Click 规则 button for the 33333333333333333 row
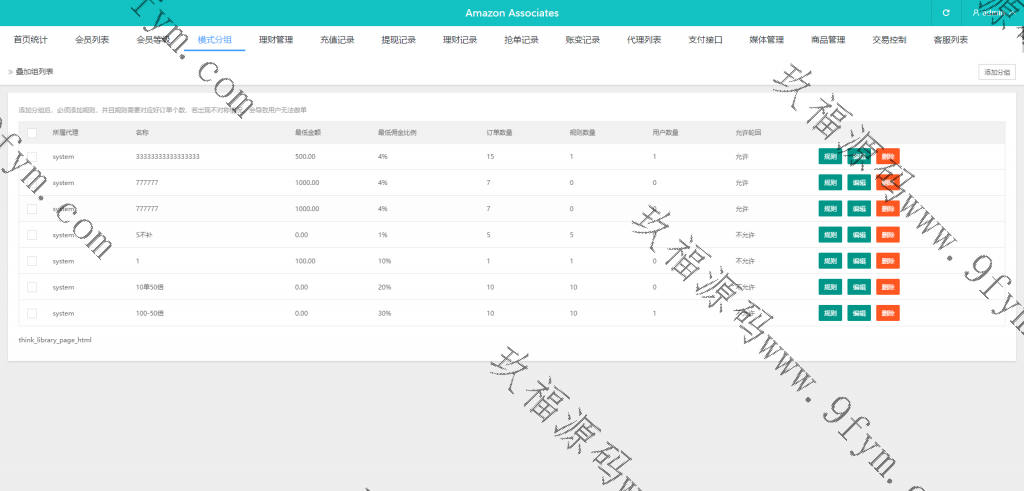This screenshot has height=491, width=1024. (x=829, y=156)
